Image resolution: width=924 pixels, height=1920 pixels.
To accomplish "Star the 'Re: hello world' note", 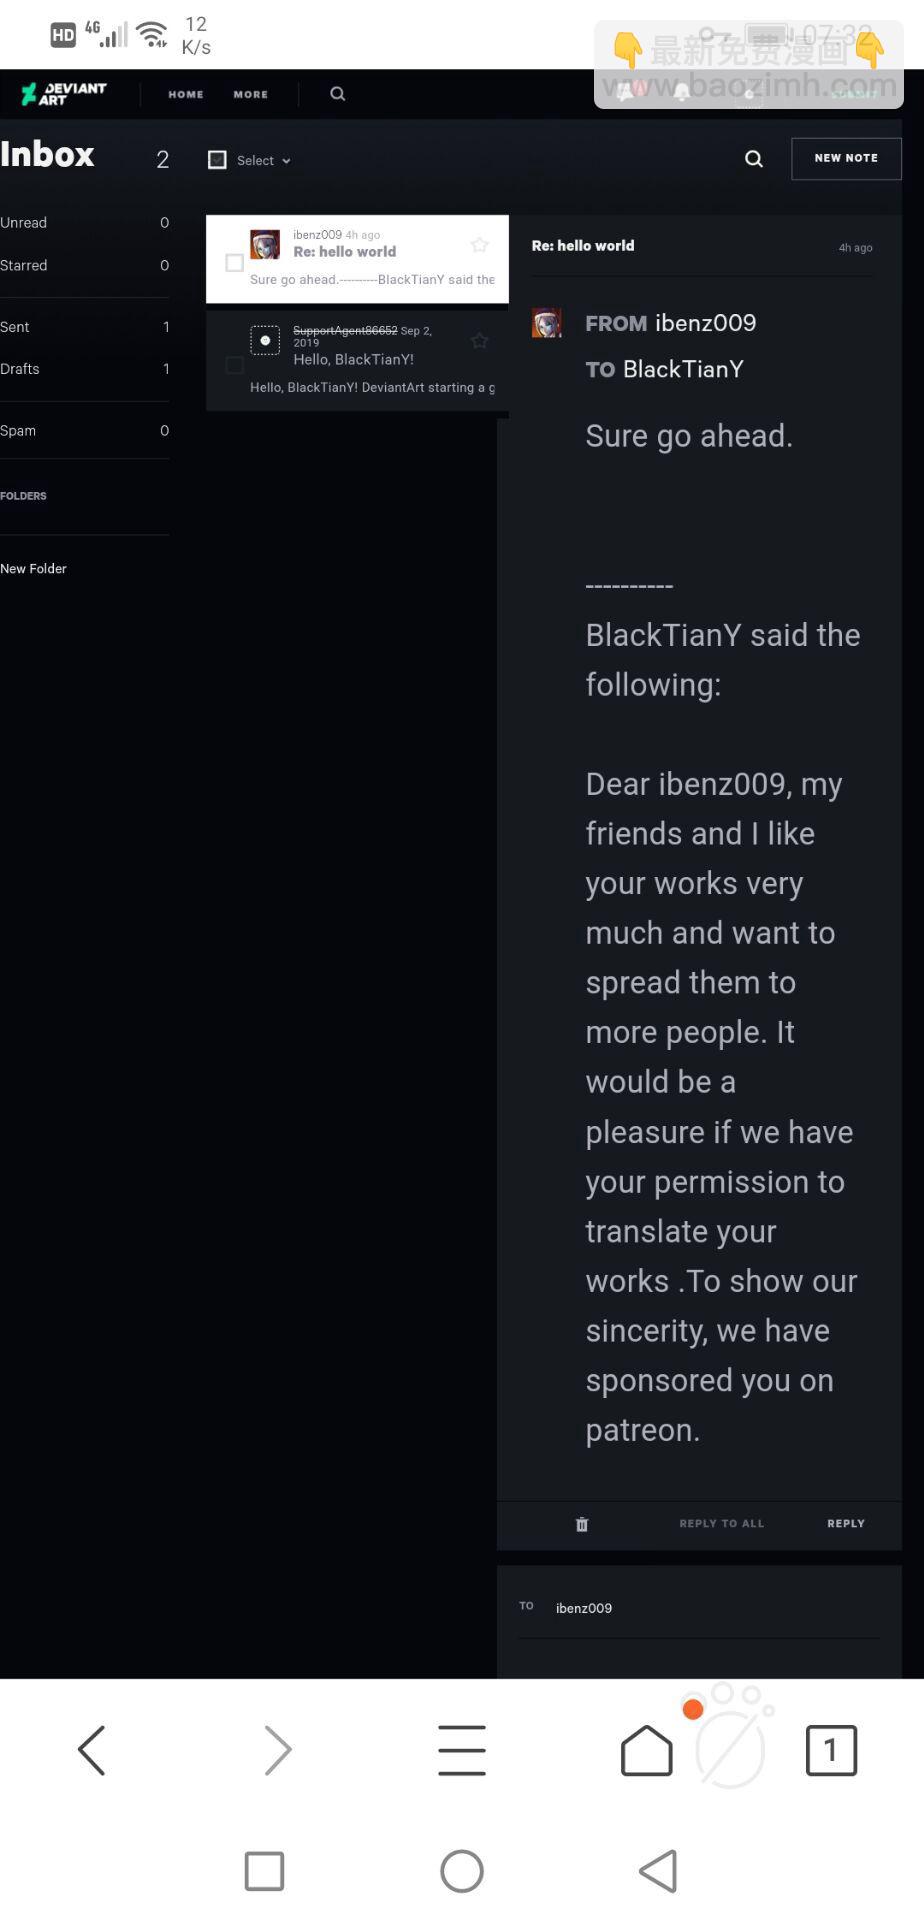I will [x=480, y=245].
